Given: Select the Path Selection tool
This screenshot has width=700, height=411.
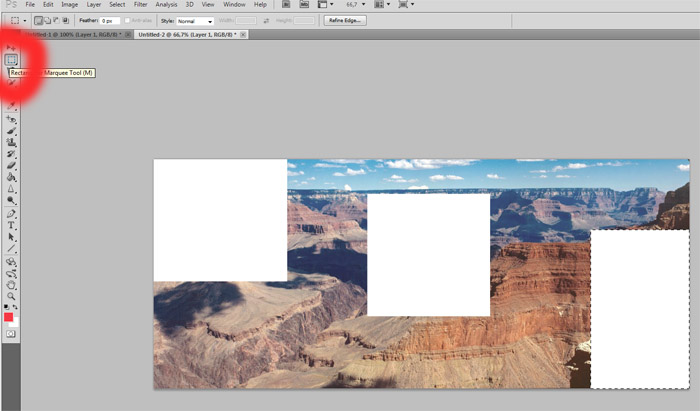Looking at the screenshot, I should (11, 237).
